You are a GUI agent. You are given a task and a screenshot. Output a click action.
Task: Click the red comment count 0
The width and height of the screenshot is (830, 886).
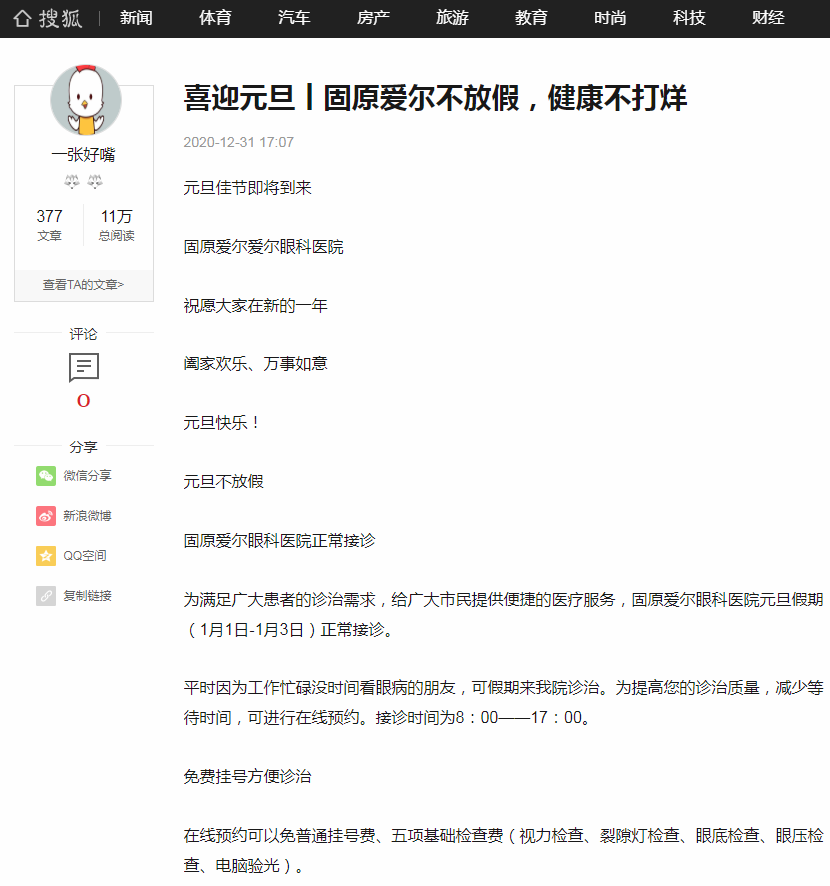click(x=84, y=401)
